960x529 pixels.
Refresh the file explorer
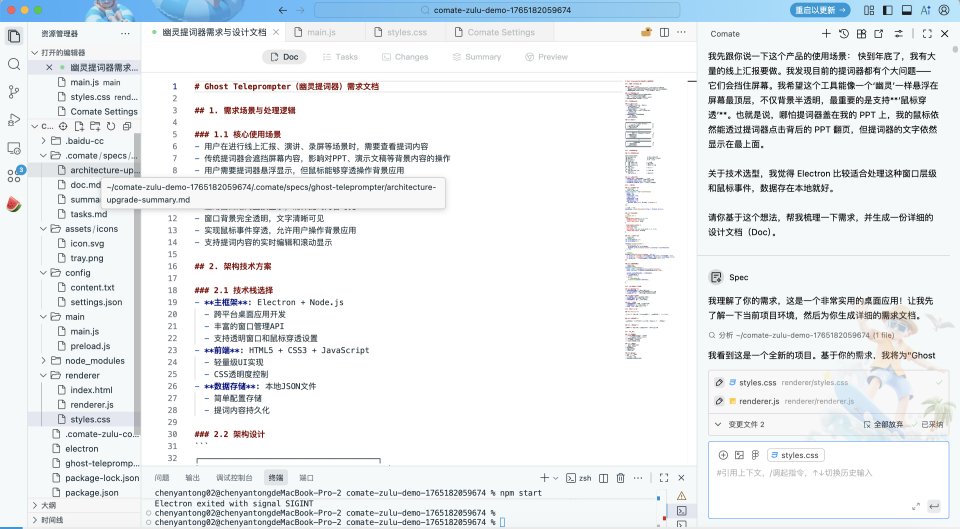(111, 126)
